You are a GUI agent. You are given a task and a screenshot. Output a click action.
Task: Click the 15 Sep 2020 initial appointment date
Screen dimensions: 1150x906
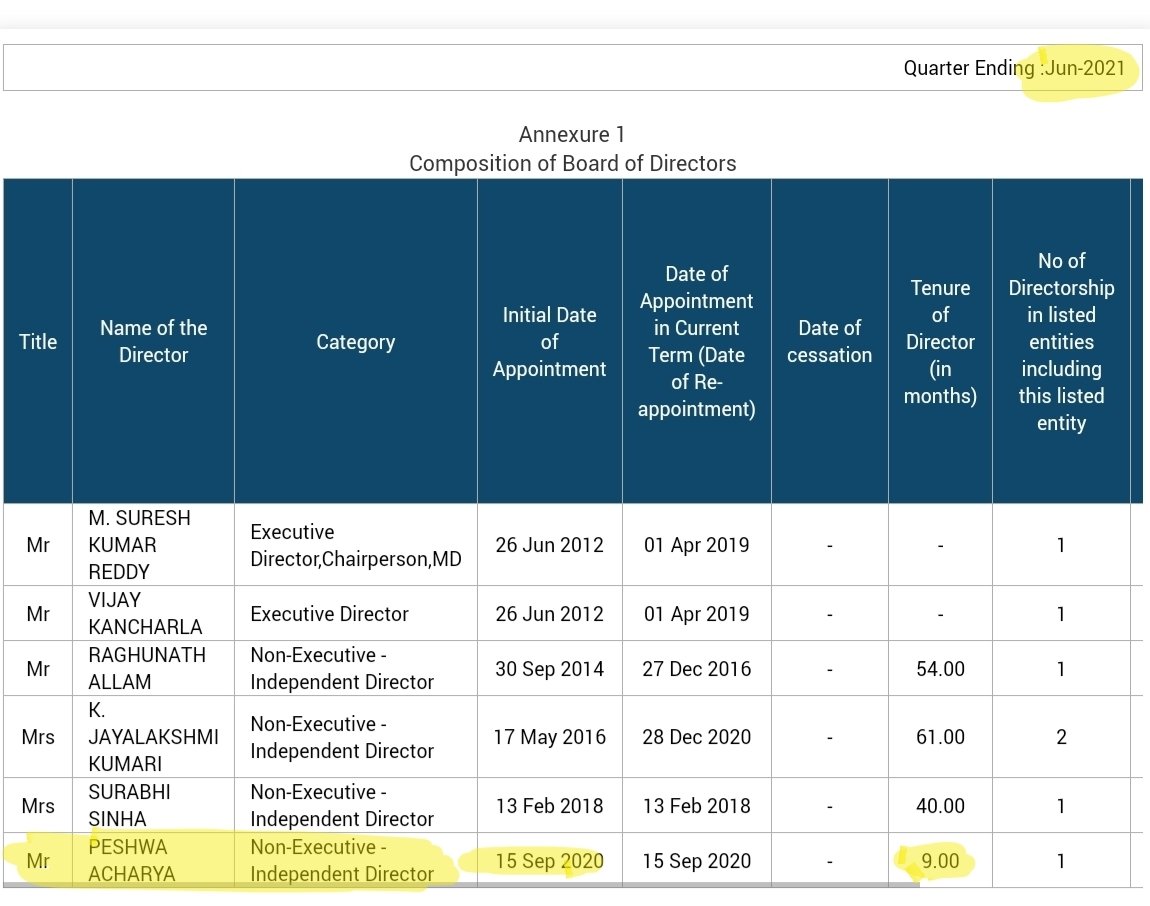point(549,861)
